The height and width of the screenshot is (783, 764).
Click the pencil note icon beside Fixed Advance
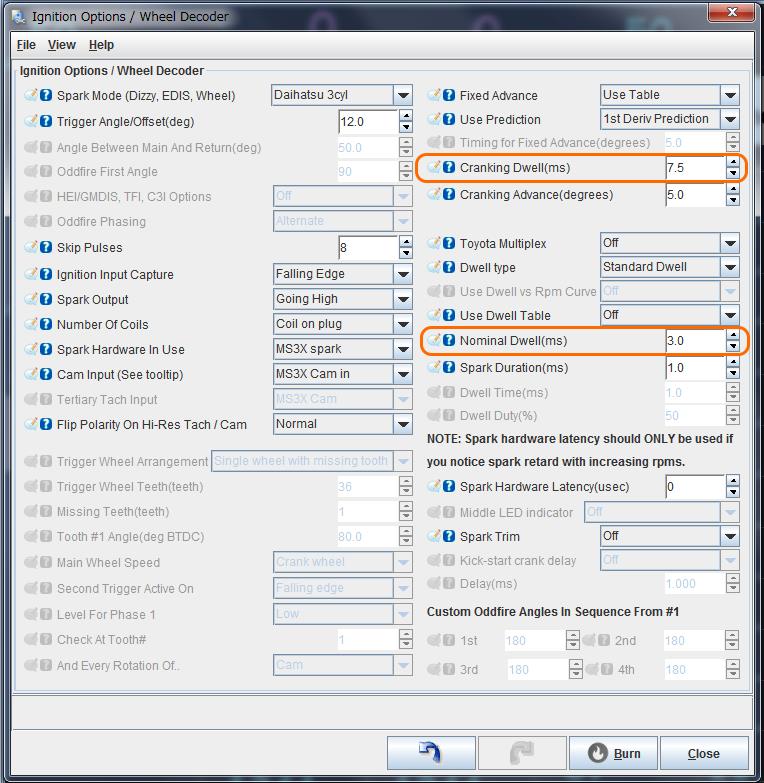pyautogui.click(x=434, y=94)
